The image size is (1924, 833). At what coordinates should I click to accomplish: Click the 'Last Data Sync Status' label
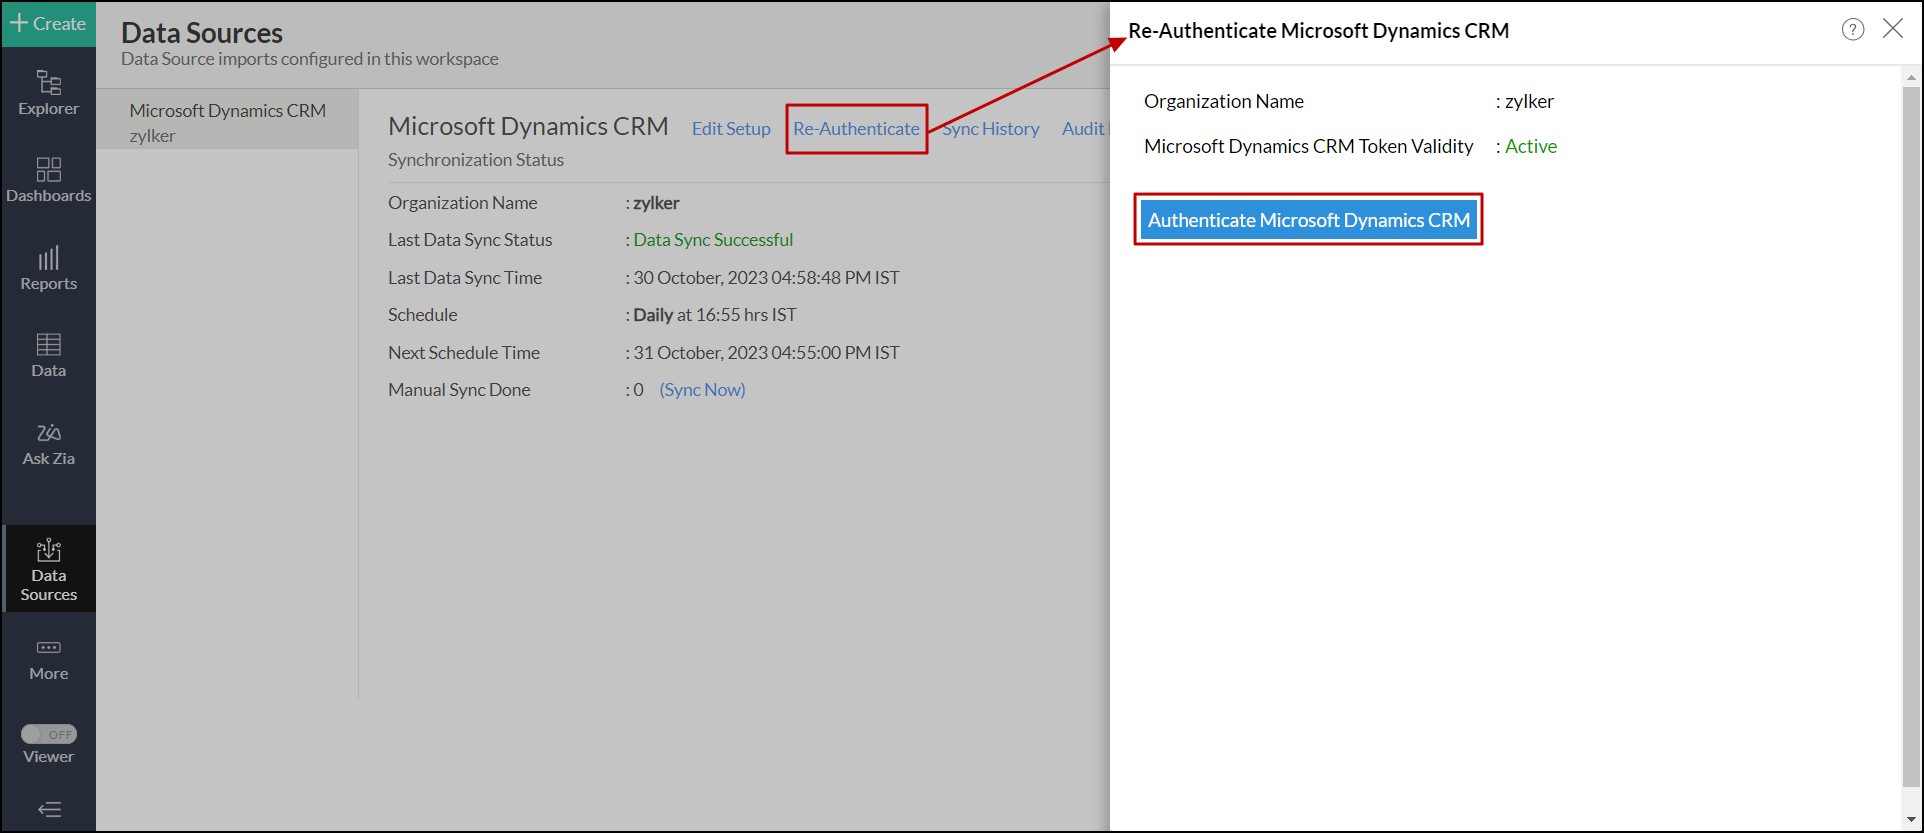pyautogui.click(x=470, y=240)
